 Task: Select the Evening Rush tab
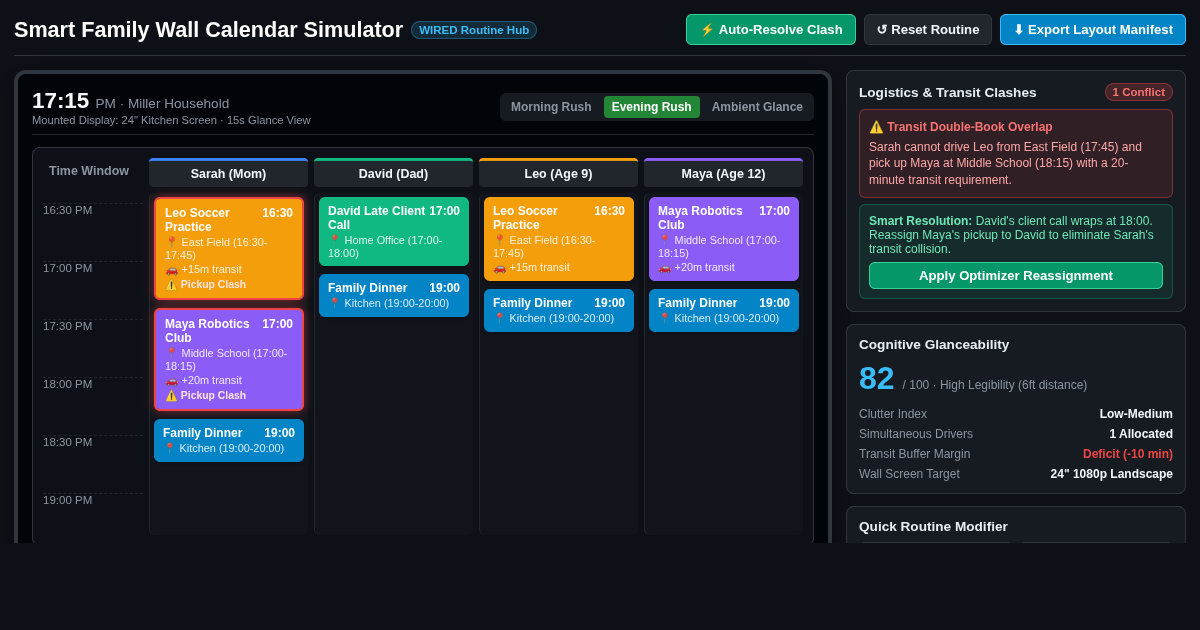pos(652,107)
